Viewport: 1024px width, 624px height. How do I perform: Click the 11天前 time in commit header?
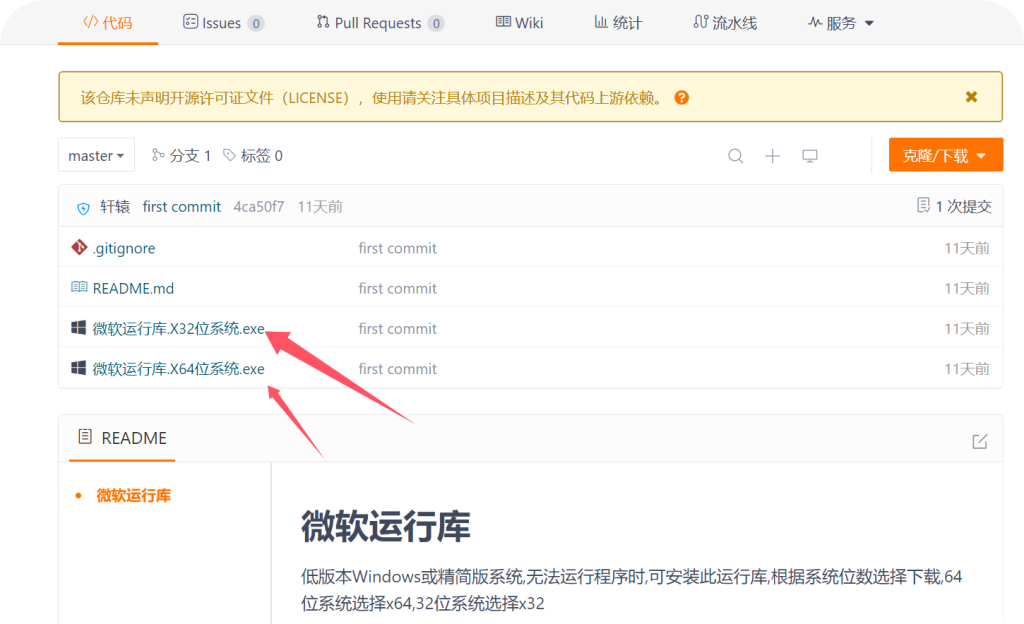tap(320, 207)
